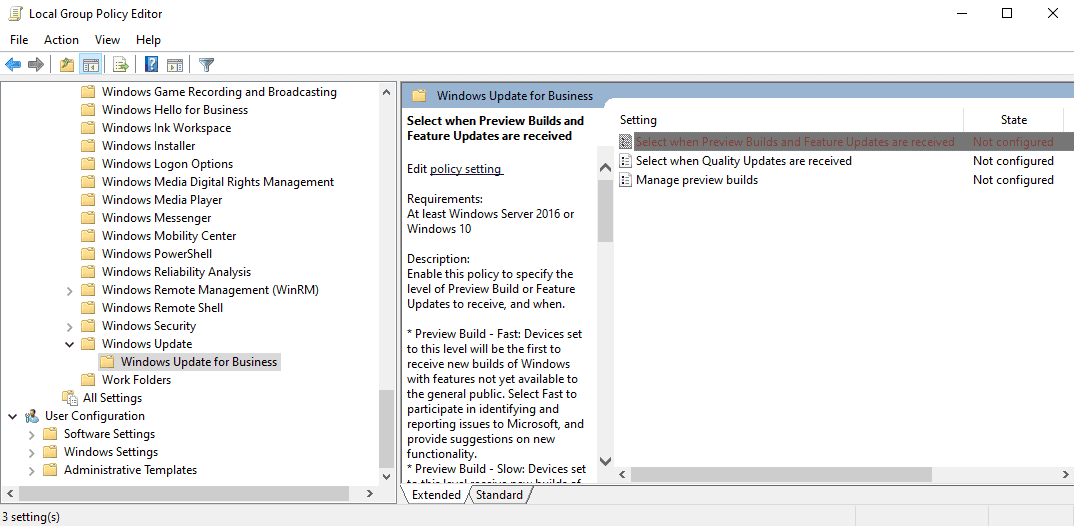This screenshot has width=1074, height=526.
Task: Select Windows Messenger in tree
Action: pyautogui.click(x=156, y=218)
